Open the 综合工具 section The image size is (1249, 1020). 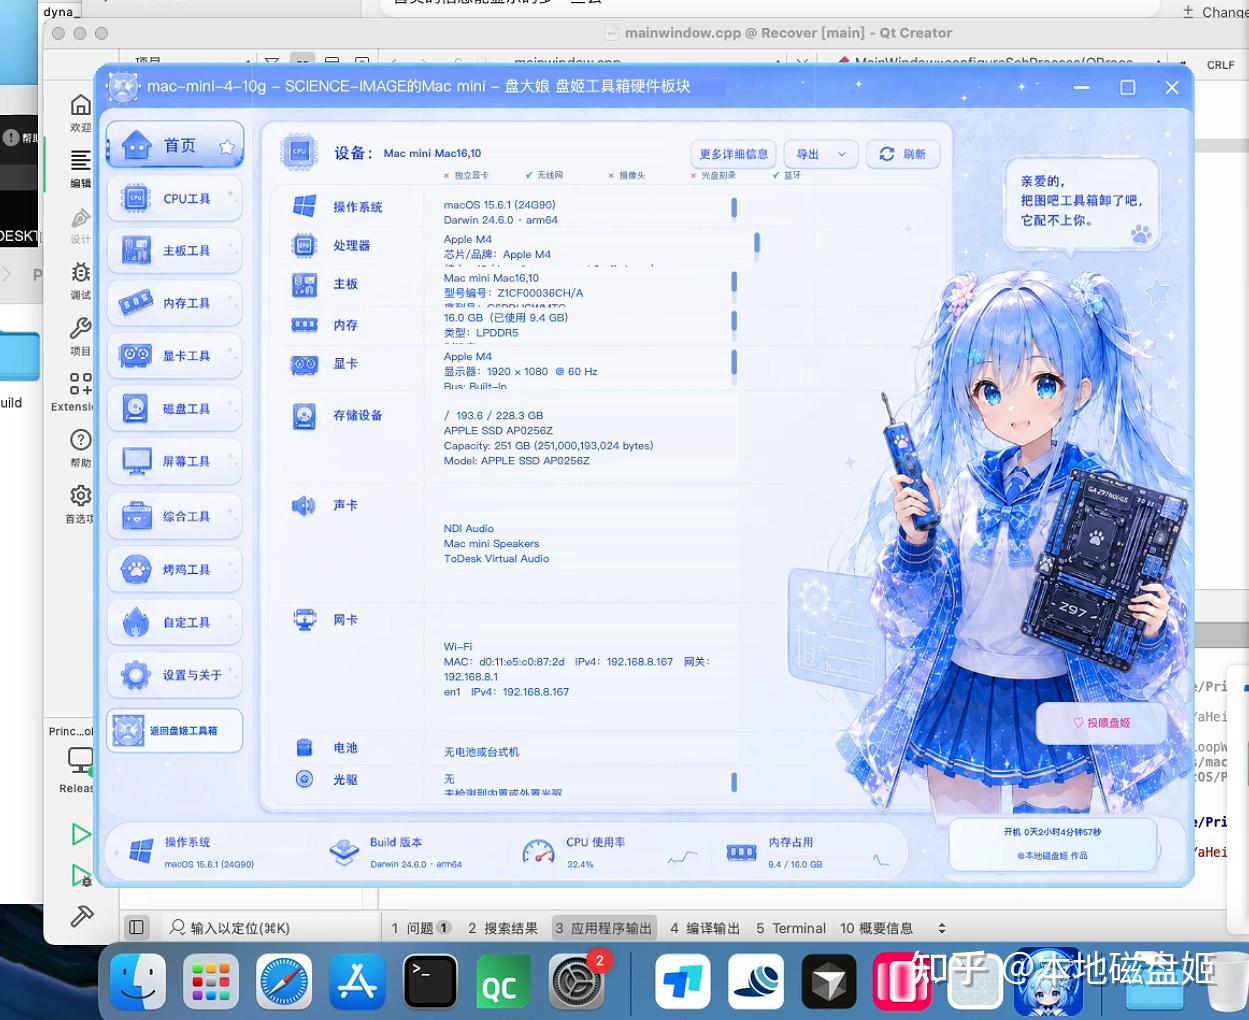[x=174, y=517]
